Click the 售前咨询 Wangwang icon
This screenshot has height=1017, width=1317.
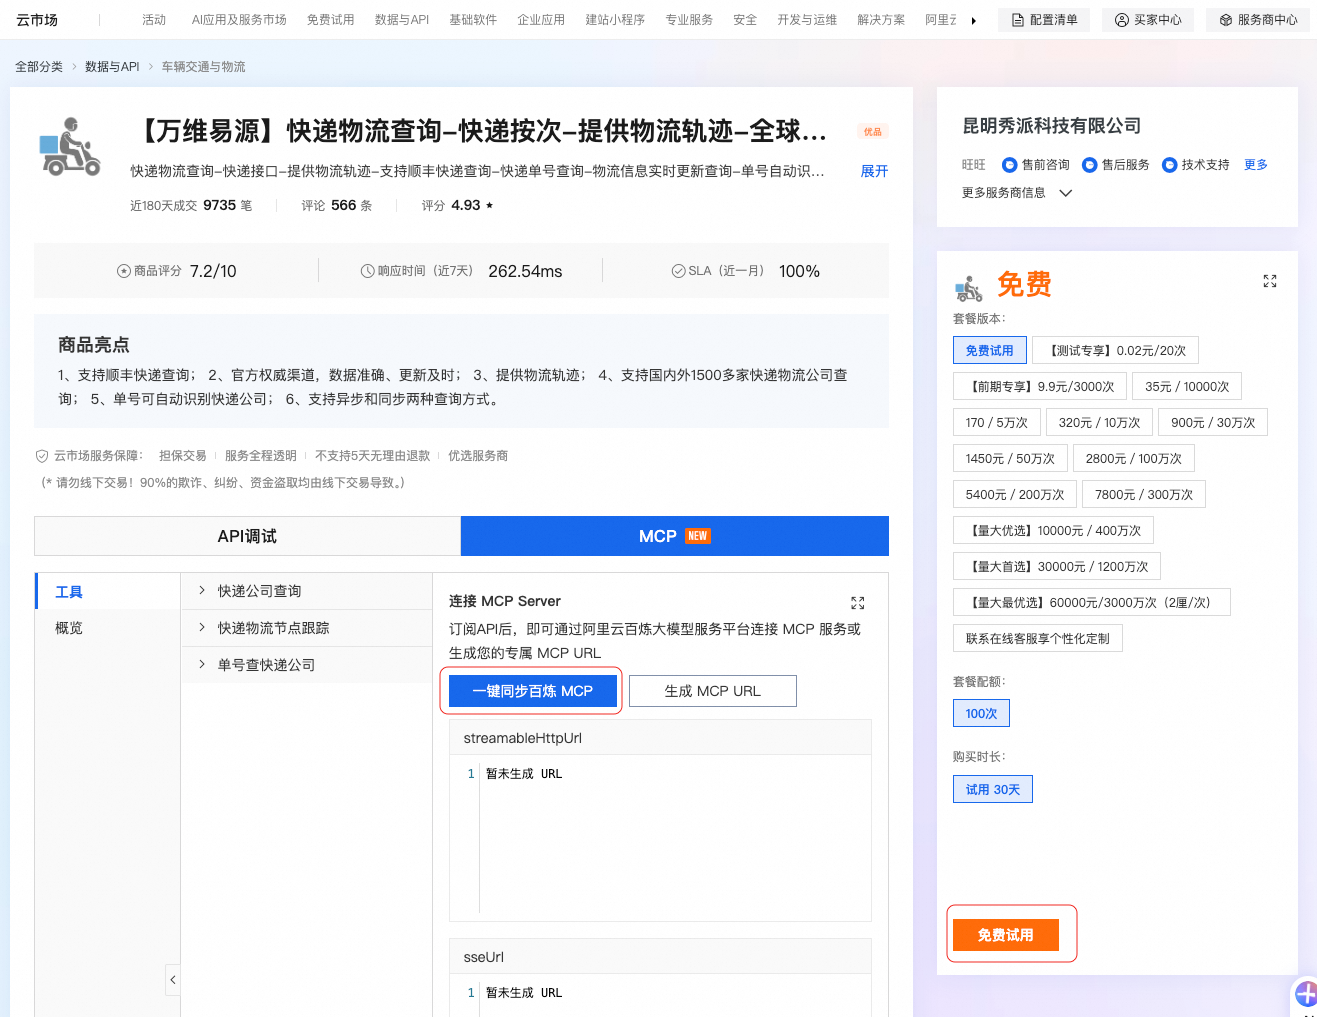tap(1010, 165)
